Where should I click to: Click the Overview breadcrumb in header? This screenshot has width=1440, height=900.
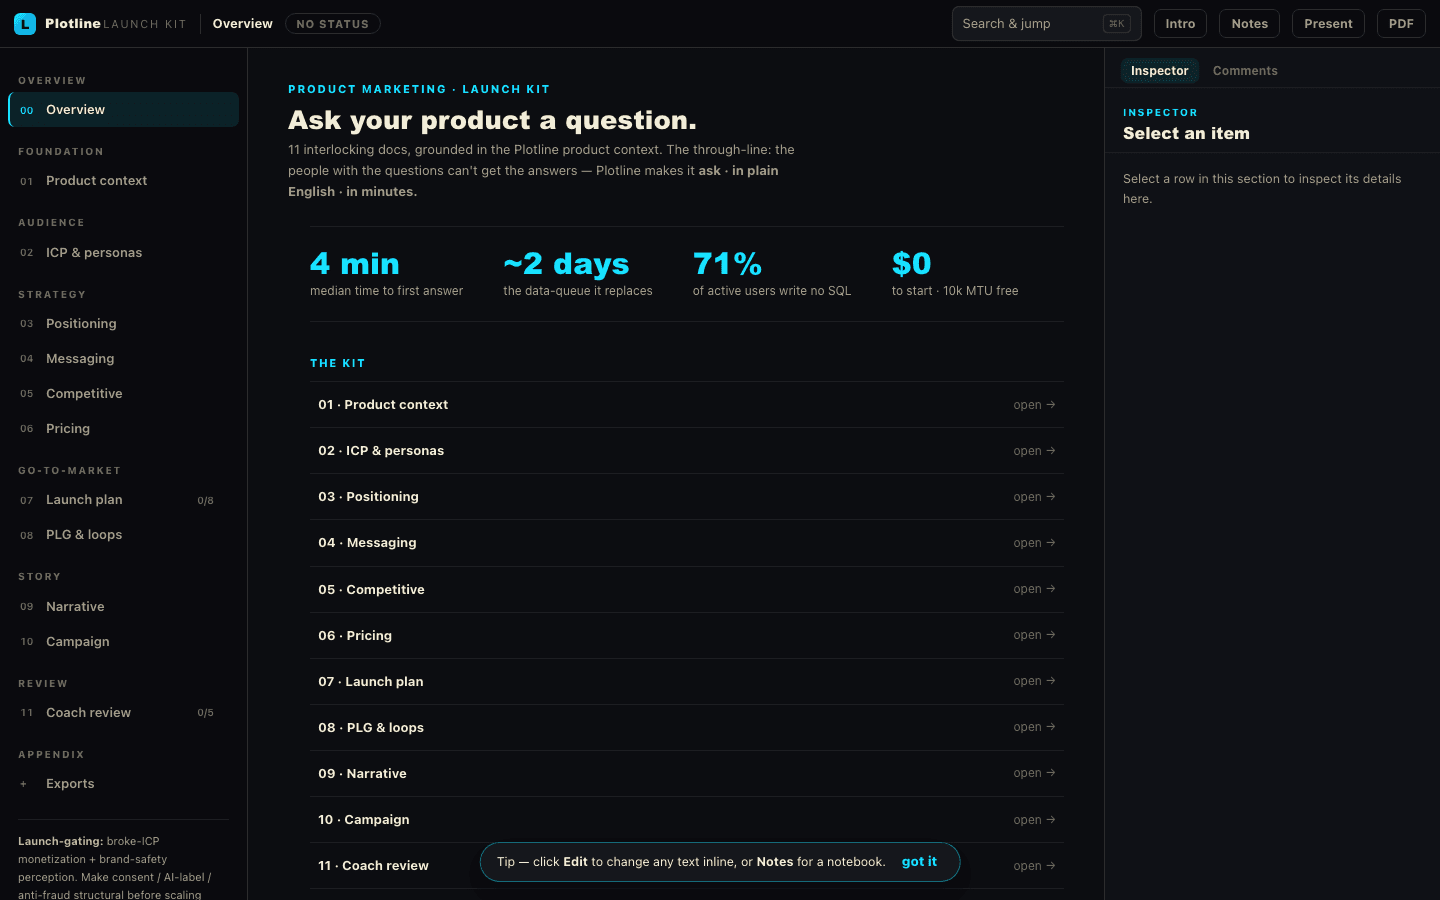[242, 24]
